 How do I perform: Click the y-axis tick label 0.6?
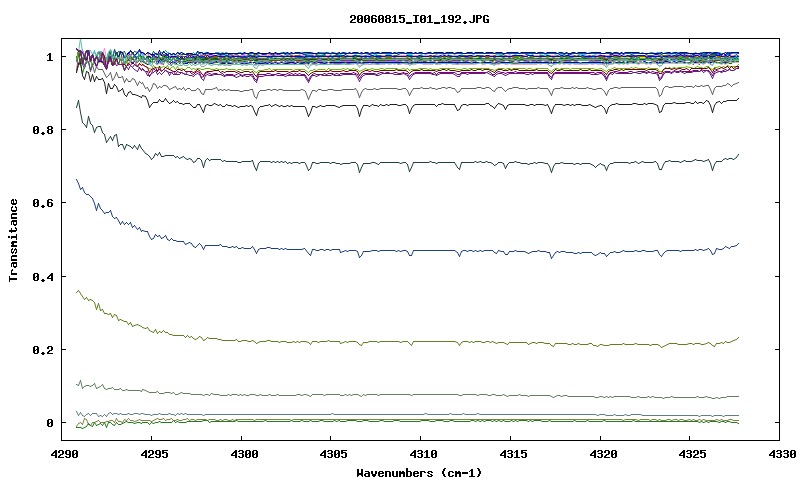43,203
